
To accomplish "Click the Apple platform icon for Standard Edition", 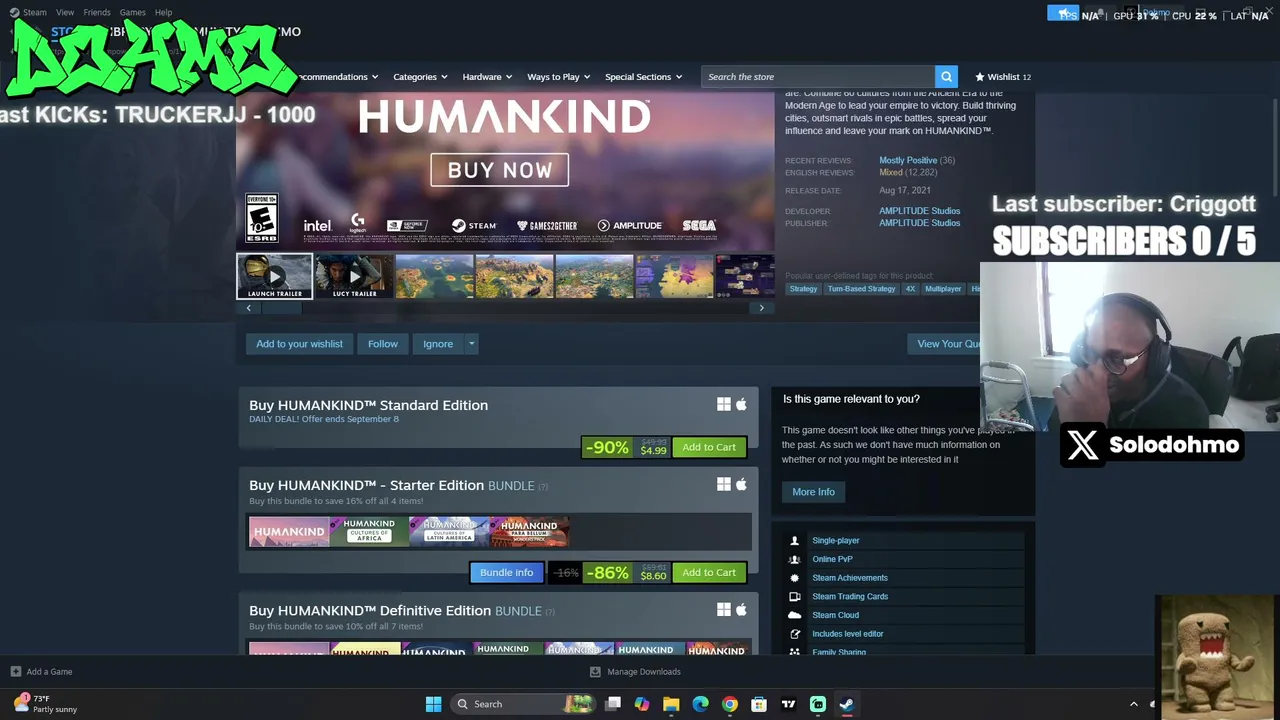I will [x=741, y=404].
